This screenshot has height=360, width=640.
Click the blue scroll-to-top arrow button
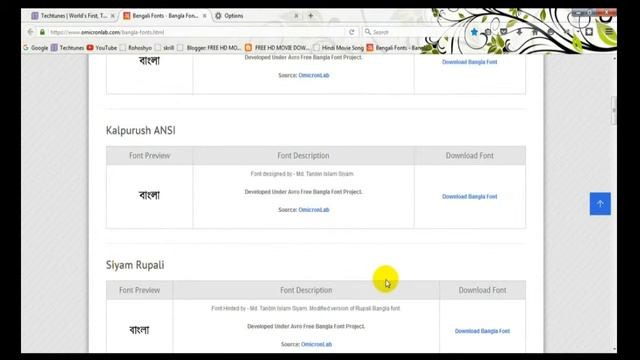[600, 204]
